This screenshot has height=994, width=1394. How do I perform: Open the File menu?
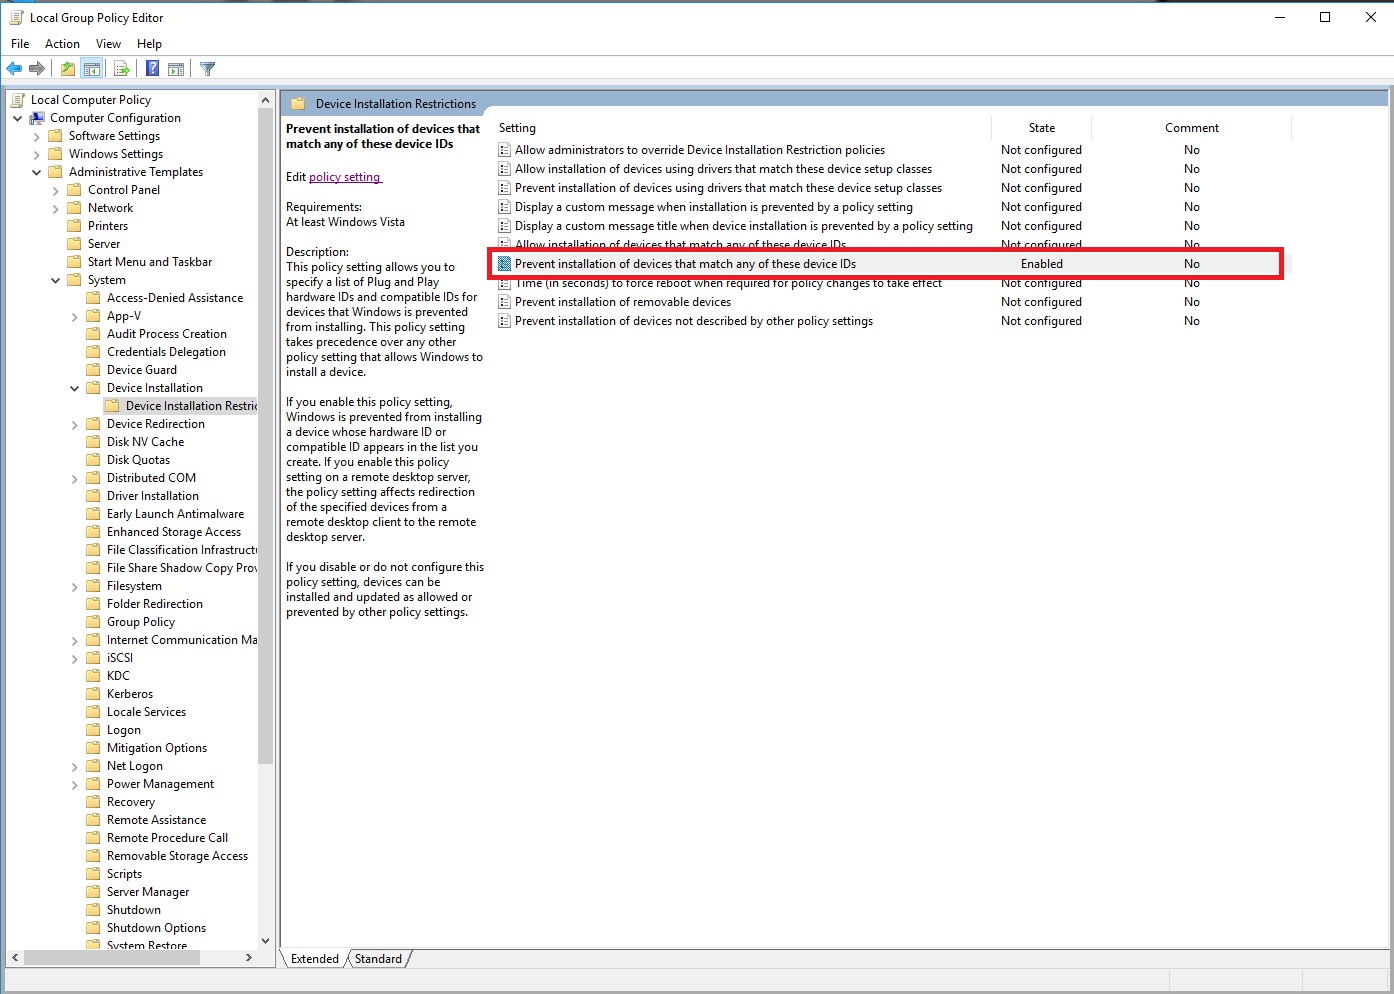(x=20, y=44)
